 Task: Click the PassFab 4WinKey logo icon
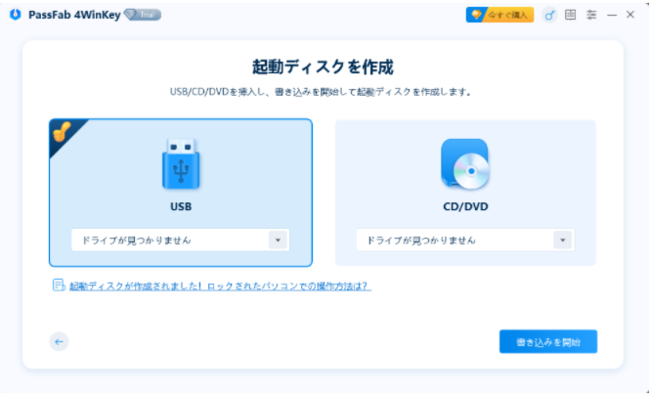(15, 15)
